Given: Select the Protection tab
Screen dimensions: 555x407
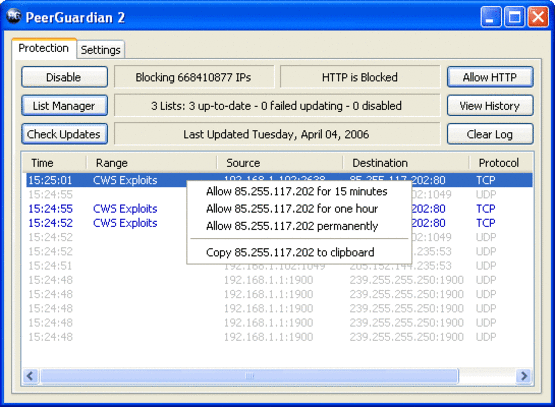Looking at the screenshot, I should (x=44, y=48).
